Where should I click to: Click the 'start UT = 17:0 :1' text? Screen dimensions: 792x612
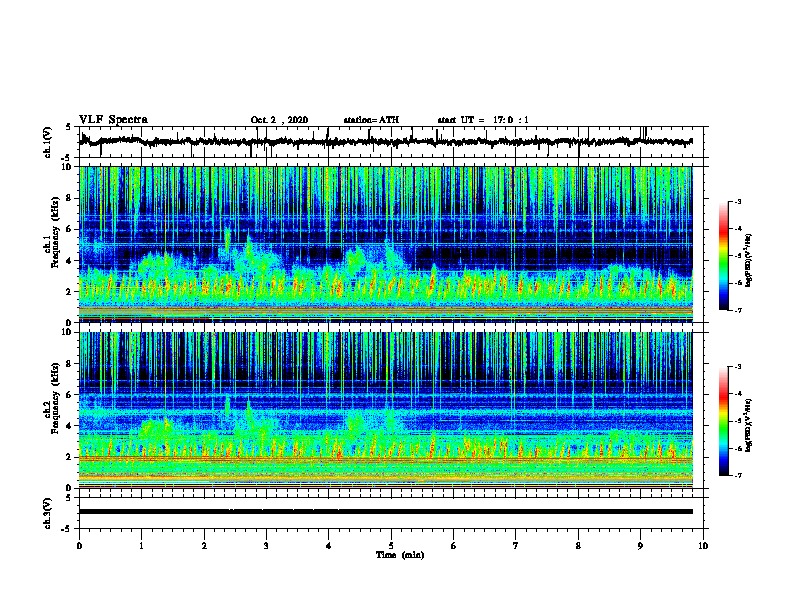pyautogui.click(x=483, y=120)
